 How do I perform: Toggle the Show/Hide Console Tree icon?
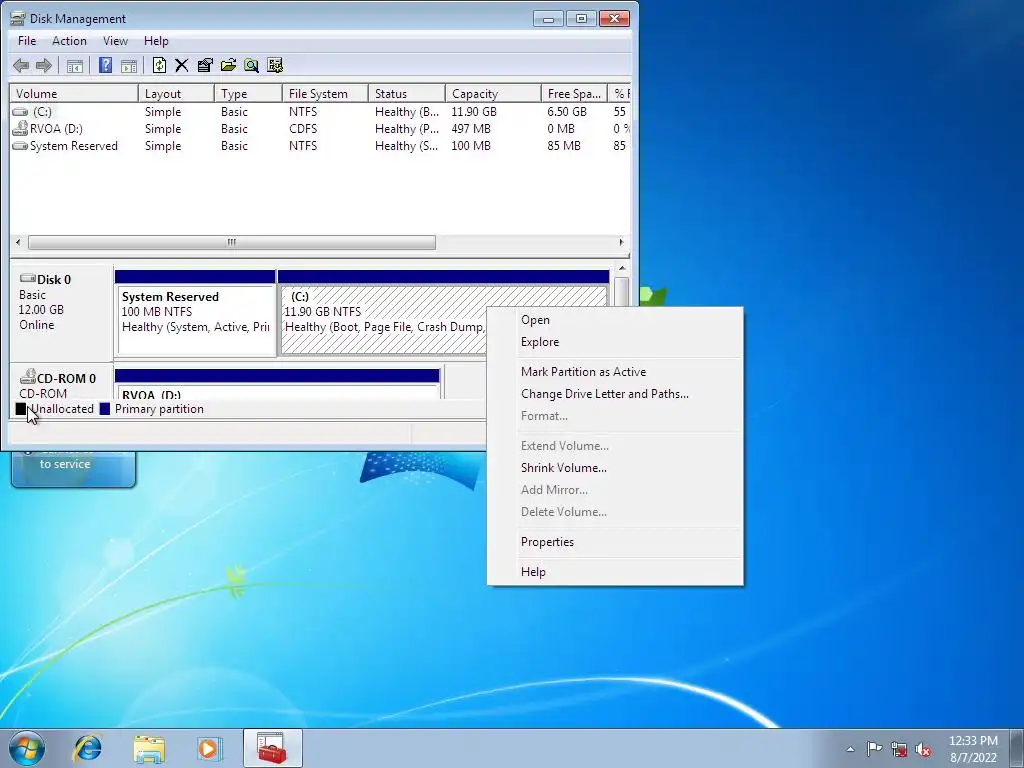pyautogui.click(x=75, y=65)
